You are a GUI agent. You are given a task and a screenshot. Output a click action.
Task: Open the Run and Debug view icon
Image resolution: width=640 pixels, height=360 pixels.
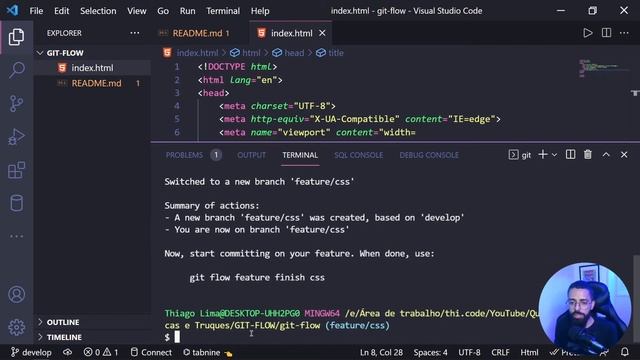point(16,137)
